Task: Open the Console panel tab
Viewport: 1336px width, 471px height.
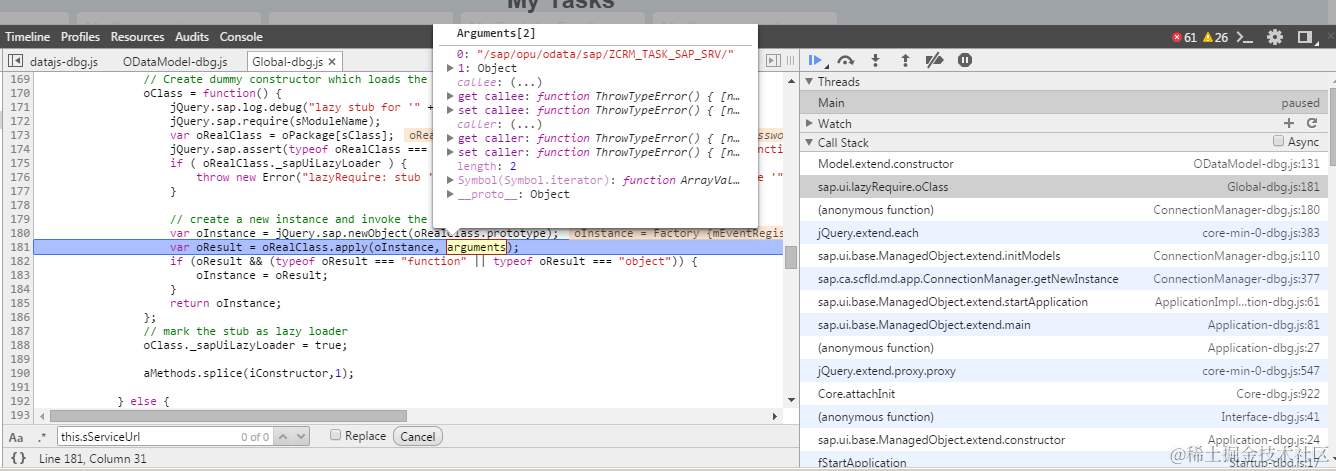Action: [x=241, y=37]
